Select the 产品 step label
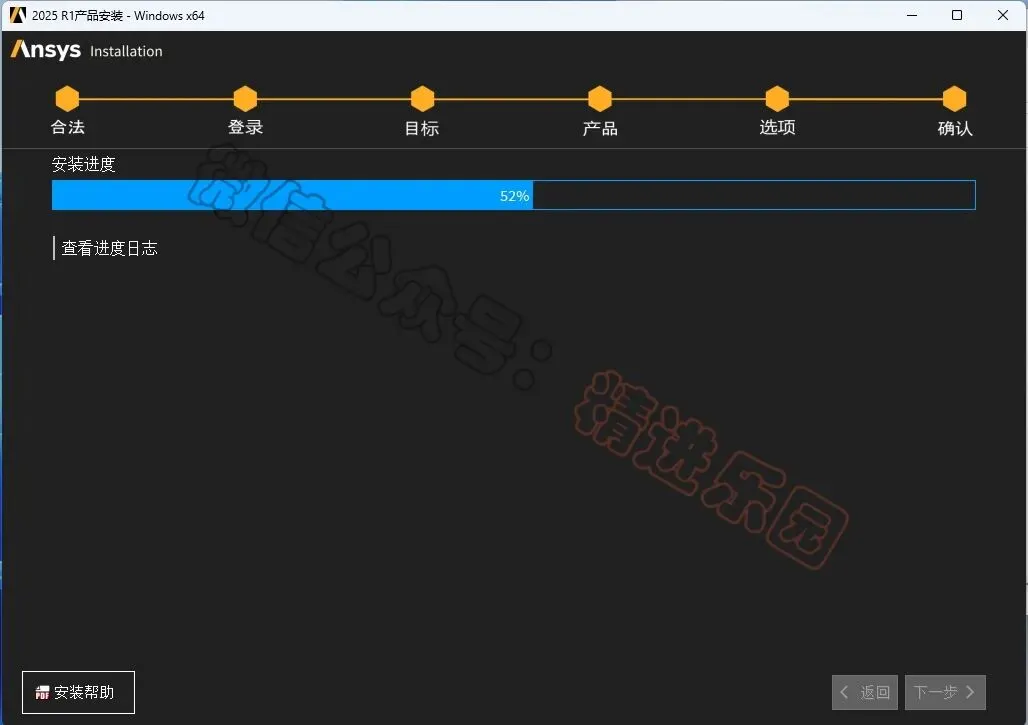The height and width of the screenshot is (725, 1028). 600,128
